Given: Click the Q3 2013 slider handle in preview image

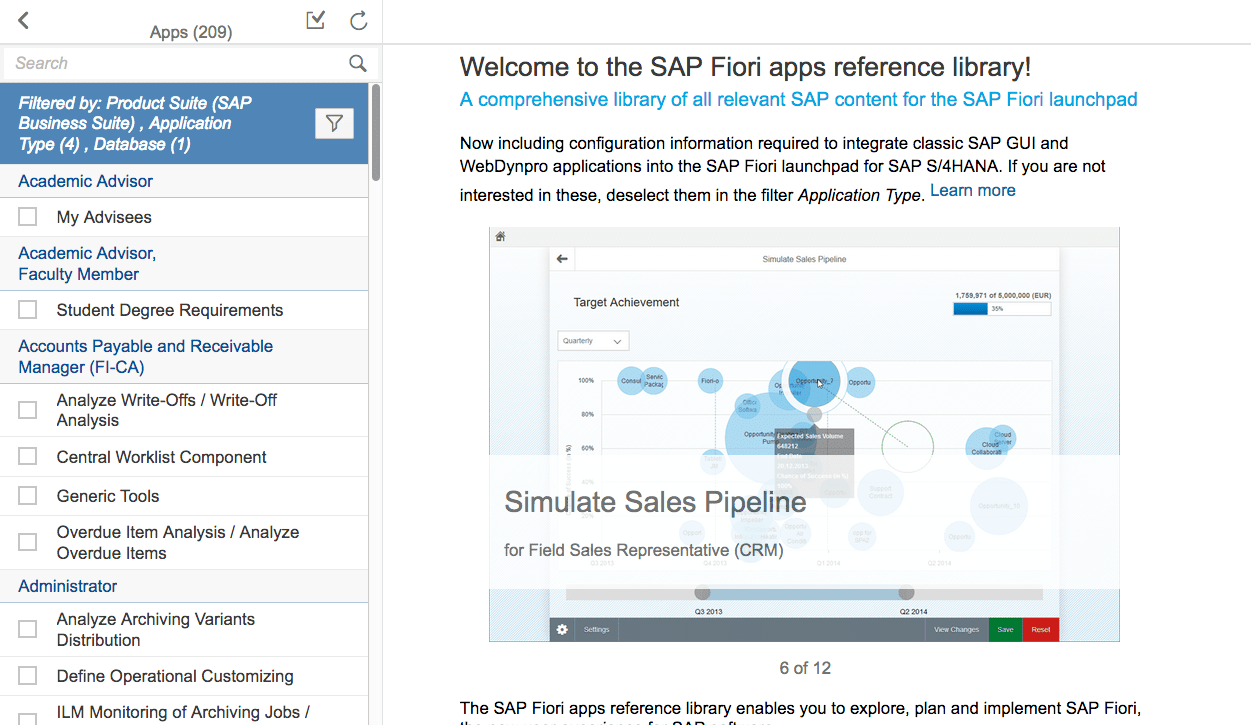Looking at the screenshot, I should [x=703, y=593].
